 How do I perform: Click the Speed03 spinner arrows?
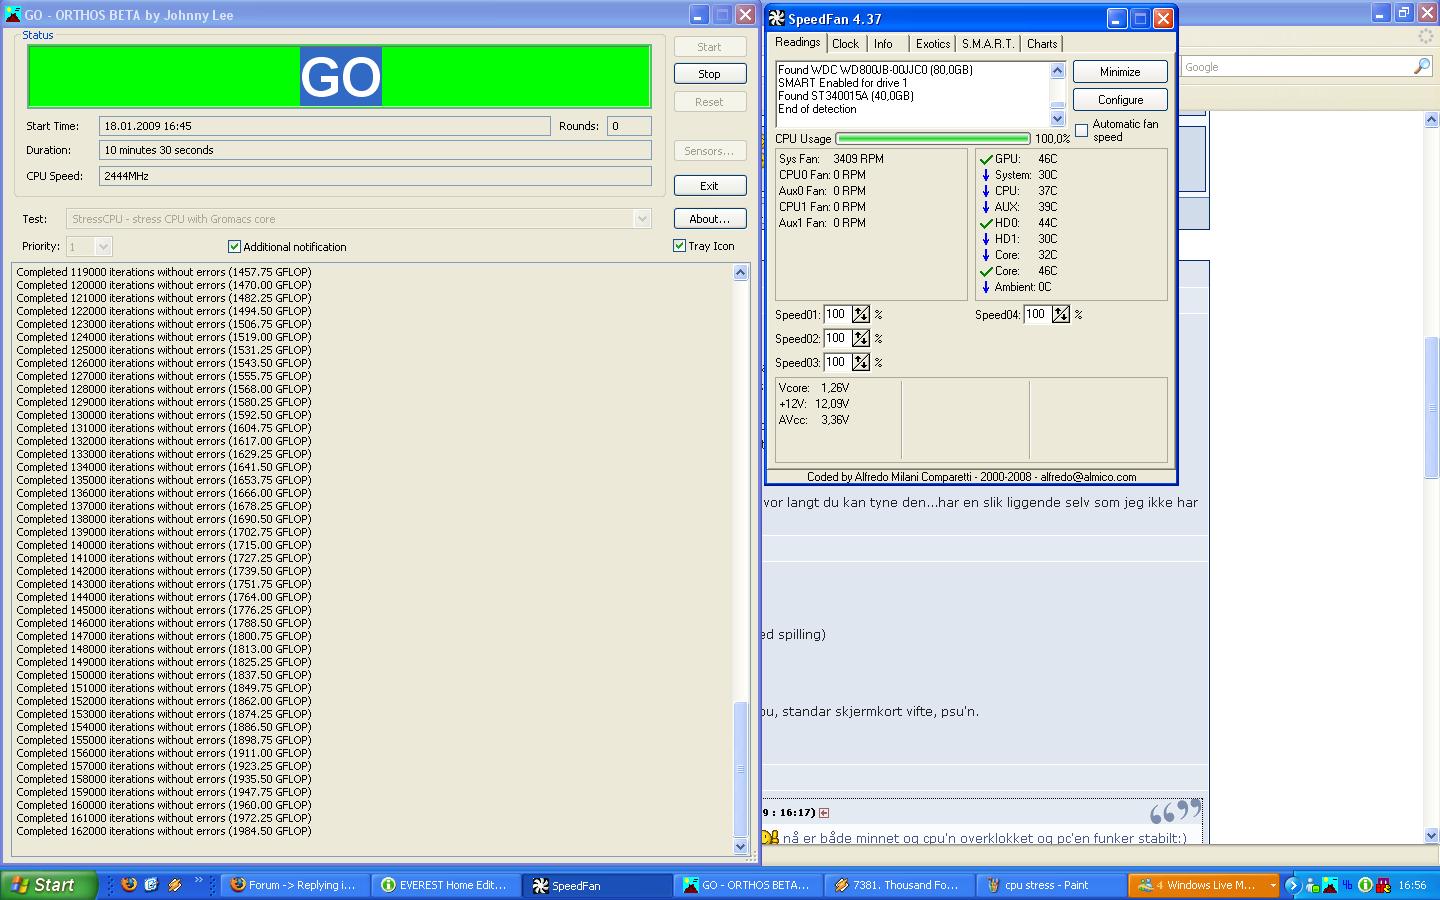pyautogui.click(x=860, y=362)
